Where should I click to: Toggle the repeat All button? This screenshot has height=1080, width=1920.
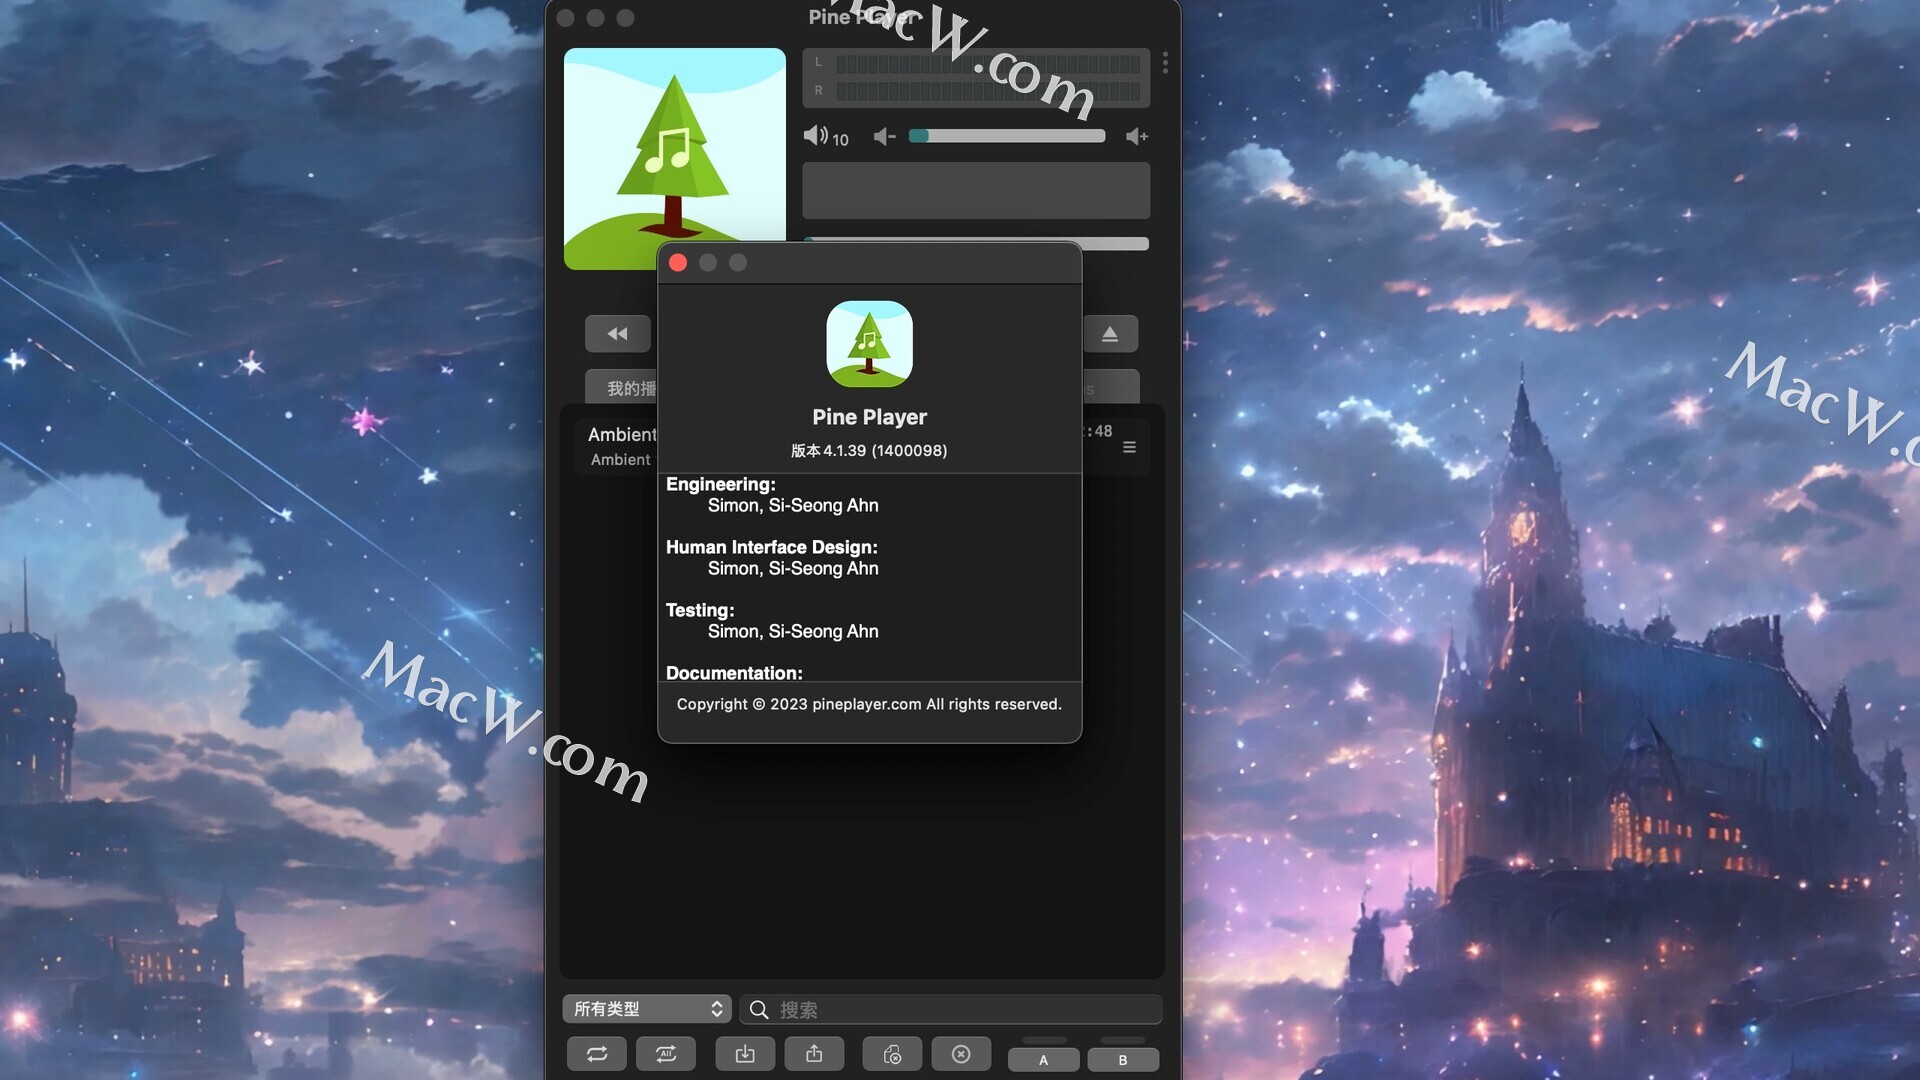[x=666, y=1054]
